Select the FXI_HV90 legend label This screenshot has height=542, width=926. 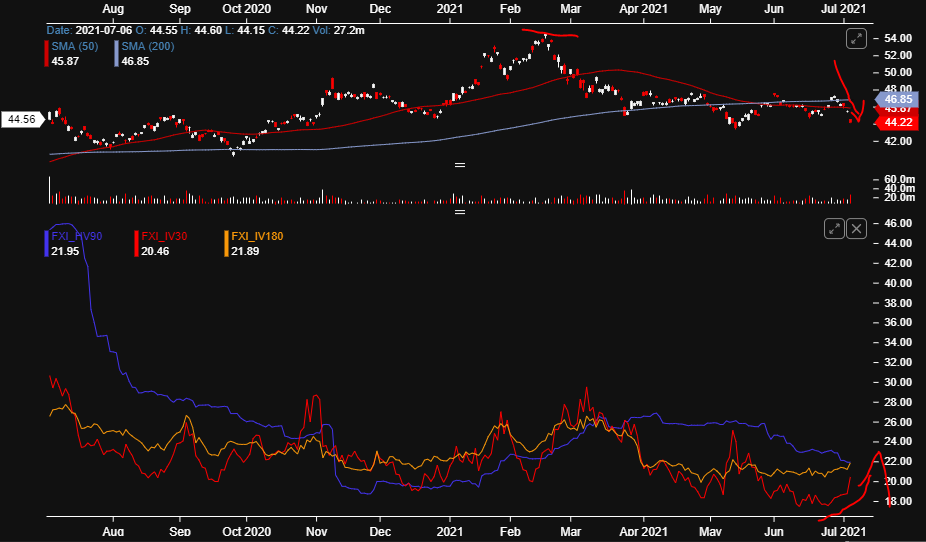pyautogui.click(x=77, y=236)
